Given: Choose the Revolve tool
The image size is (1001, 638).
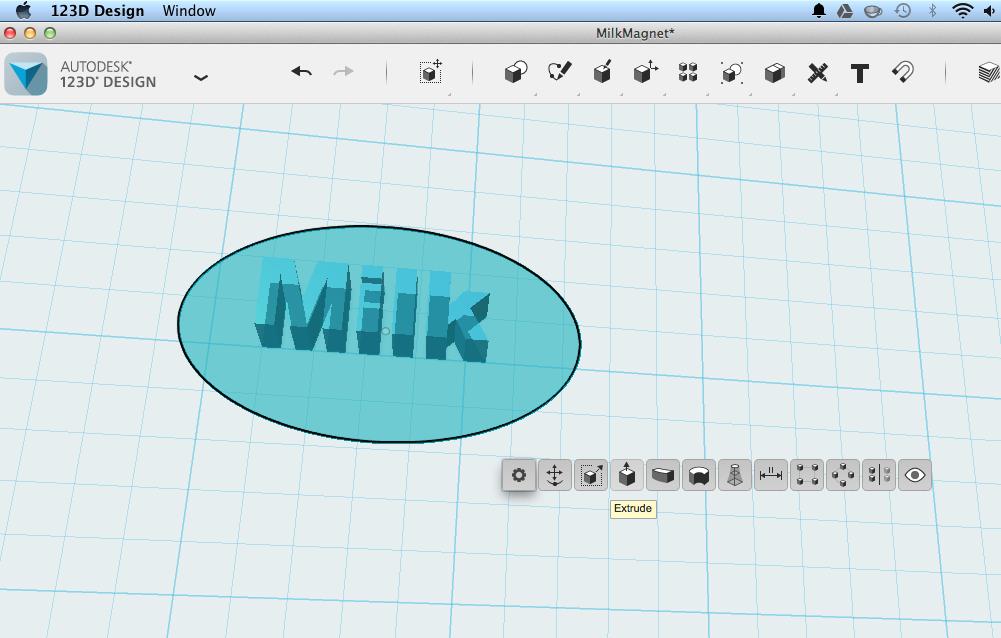Looking at the screenshot, I should 698,475.
